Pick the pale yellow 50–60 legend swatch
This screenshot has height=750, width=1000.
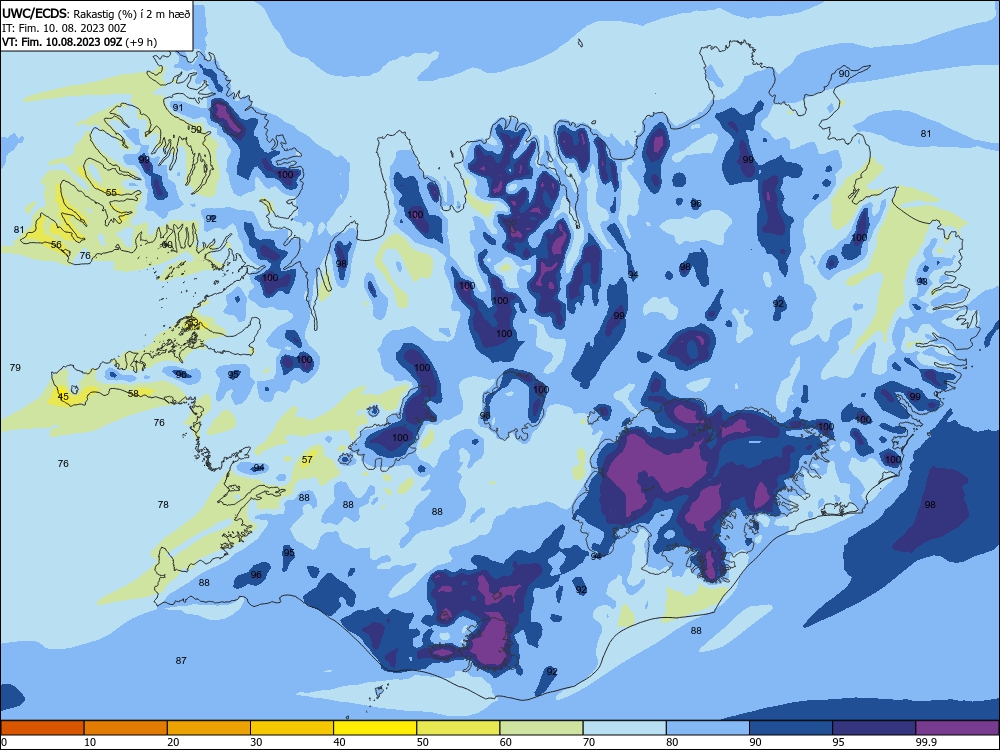click(458, 728)
